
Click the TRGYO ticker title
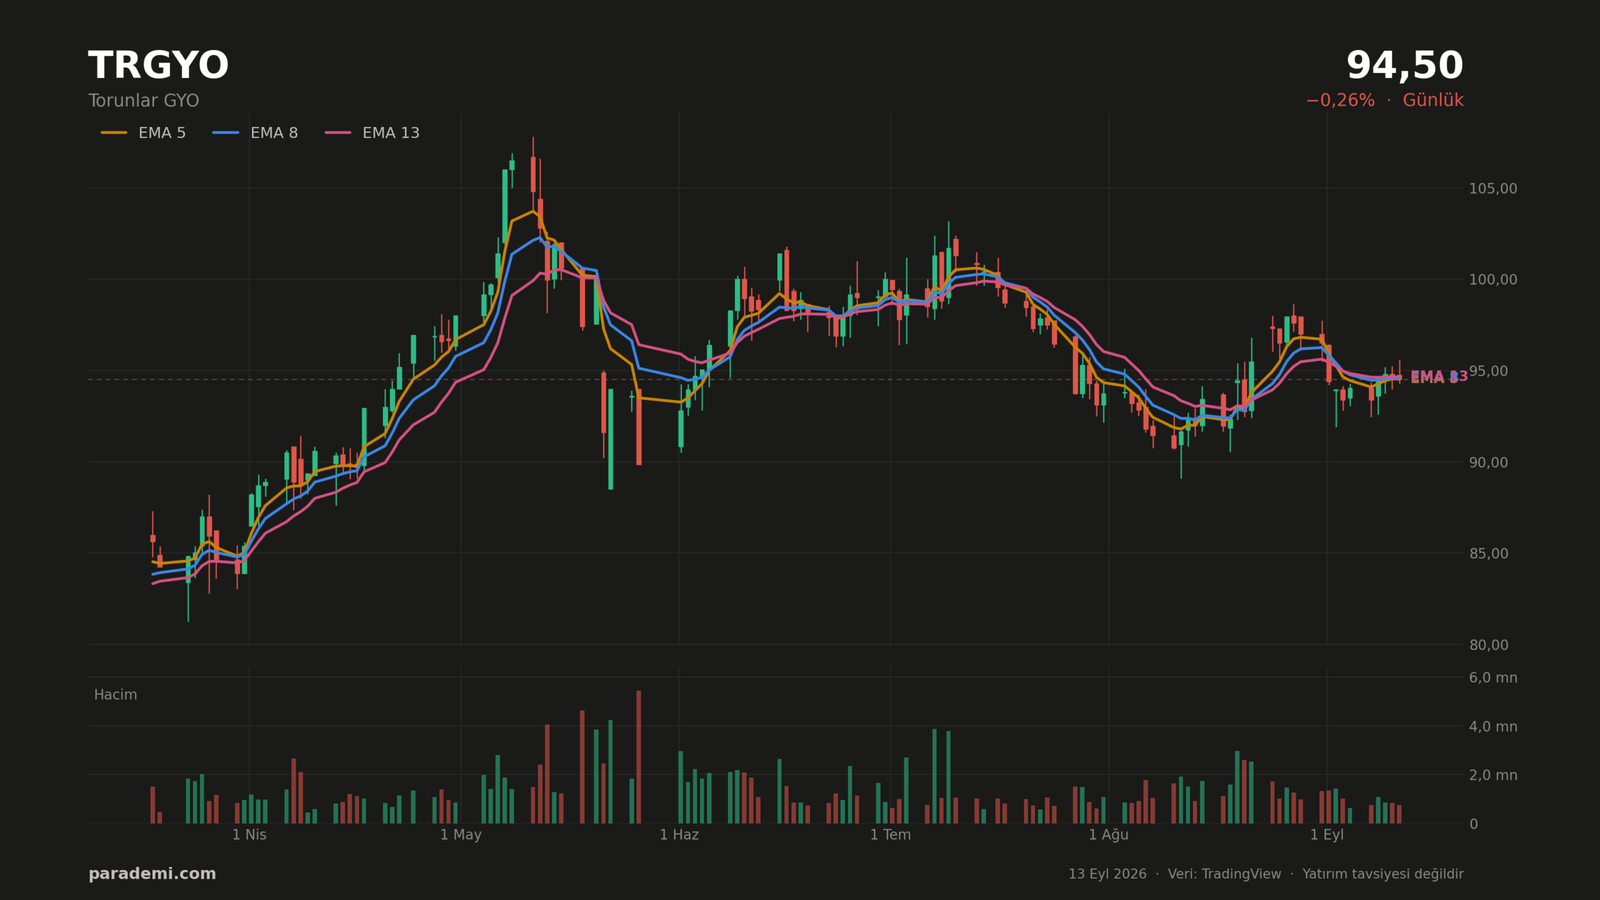click(x=158, y=66)
